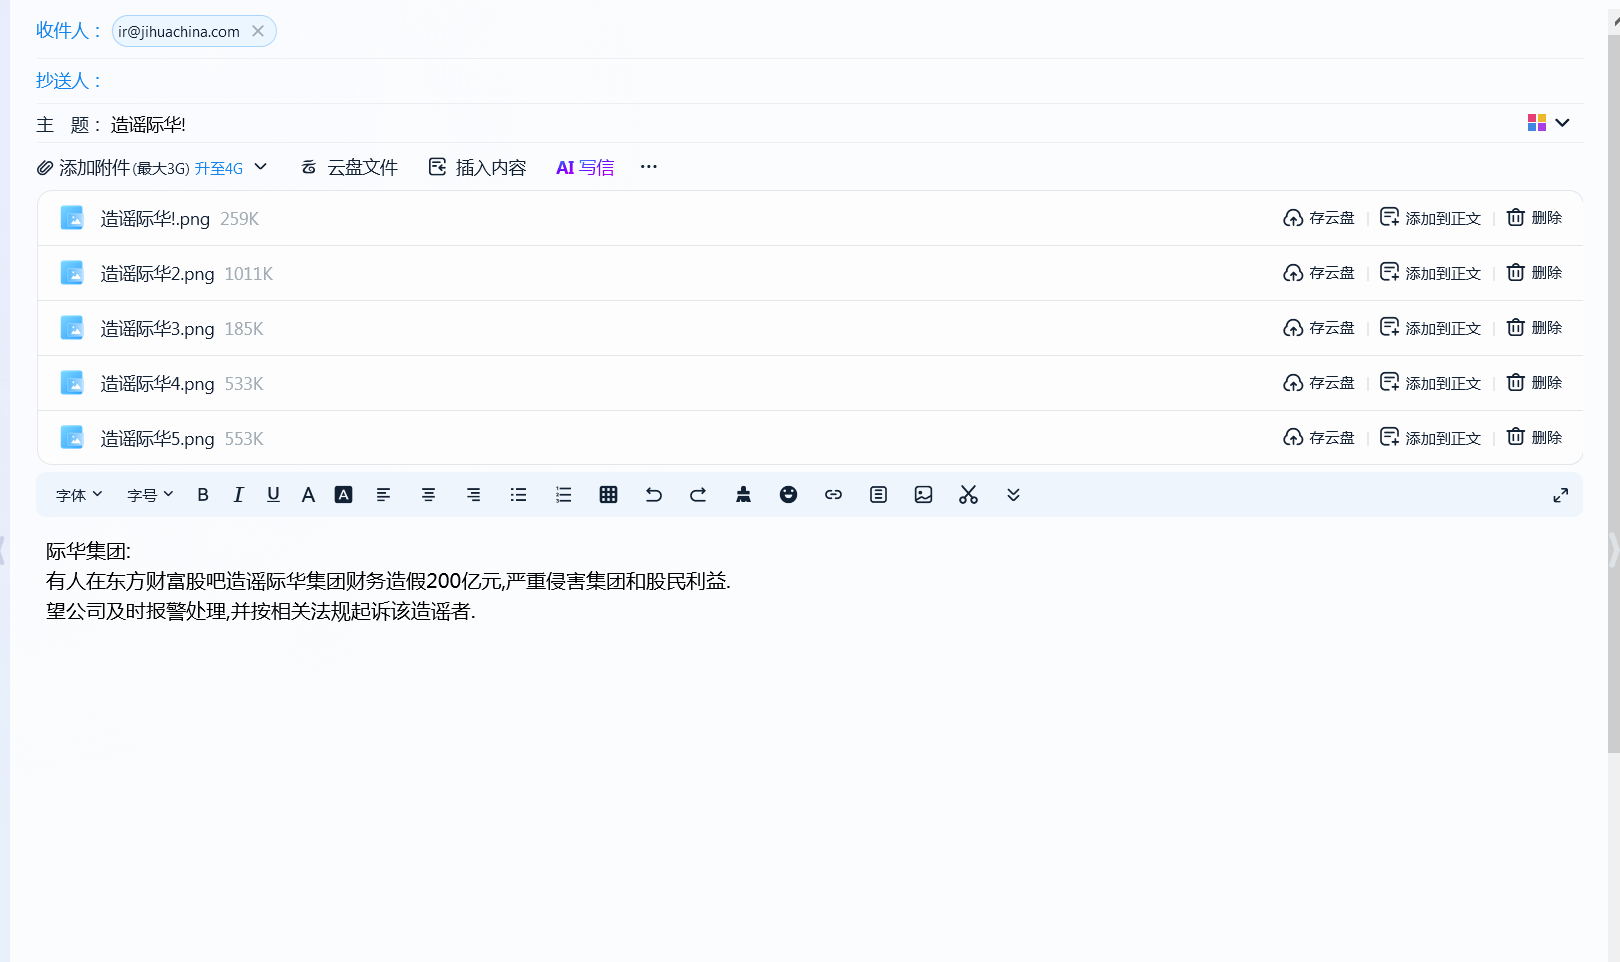This screenshot has height=962, width=1620.
Task: Open the 字体 font dropdown
Action: tap(79, 495)
